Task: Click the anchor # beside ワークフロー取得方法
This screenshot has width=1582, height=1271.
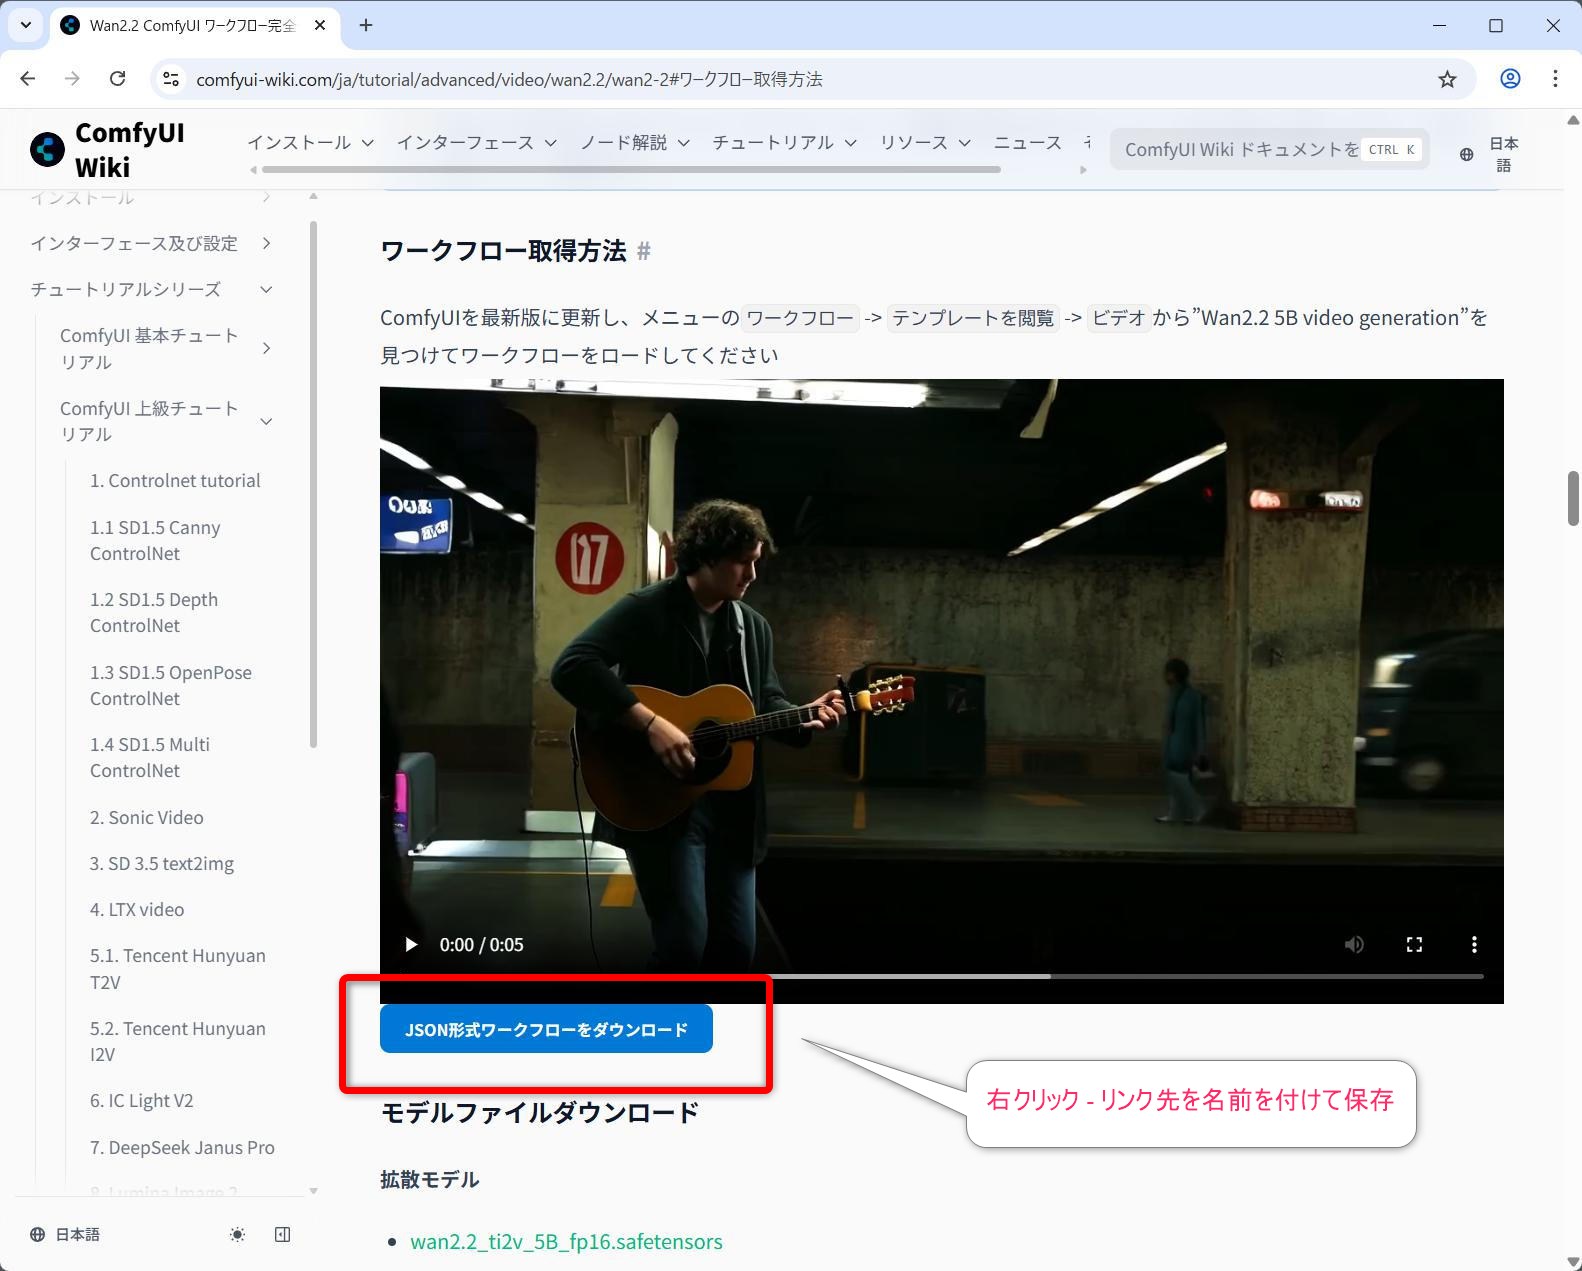Action: [x=644, y=251]
